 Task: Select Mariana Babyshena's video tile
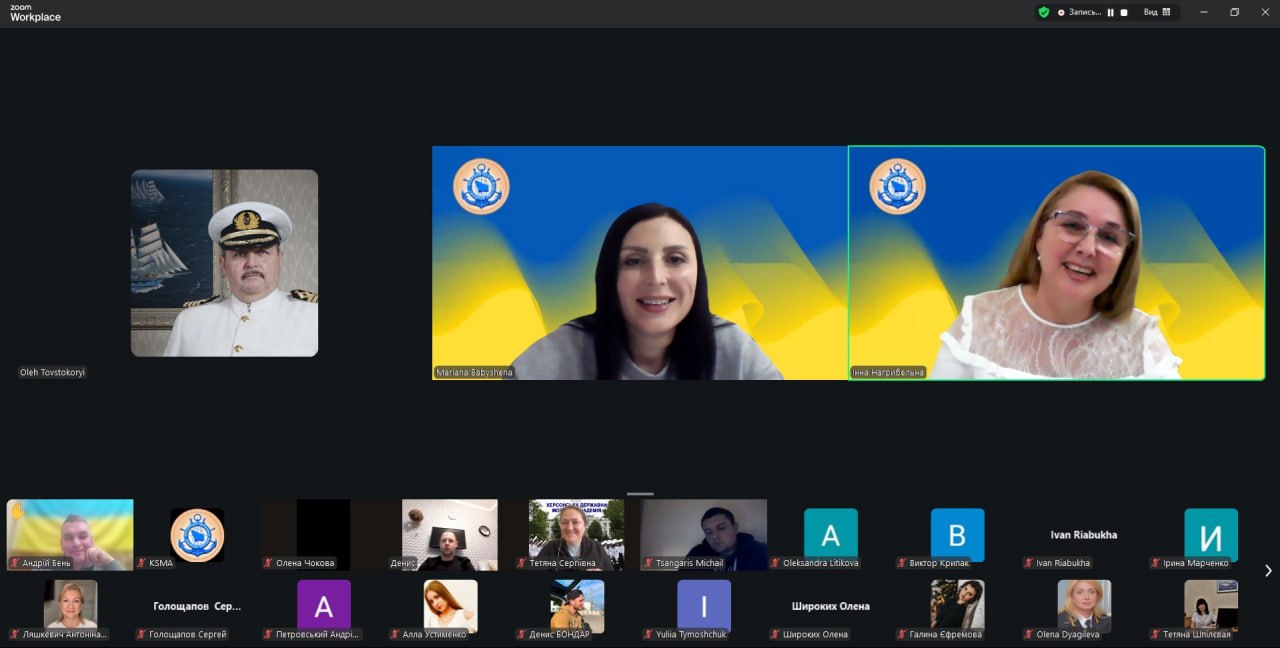tap(640, 262)
